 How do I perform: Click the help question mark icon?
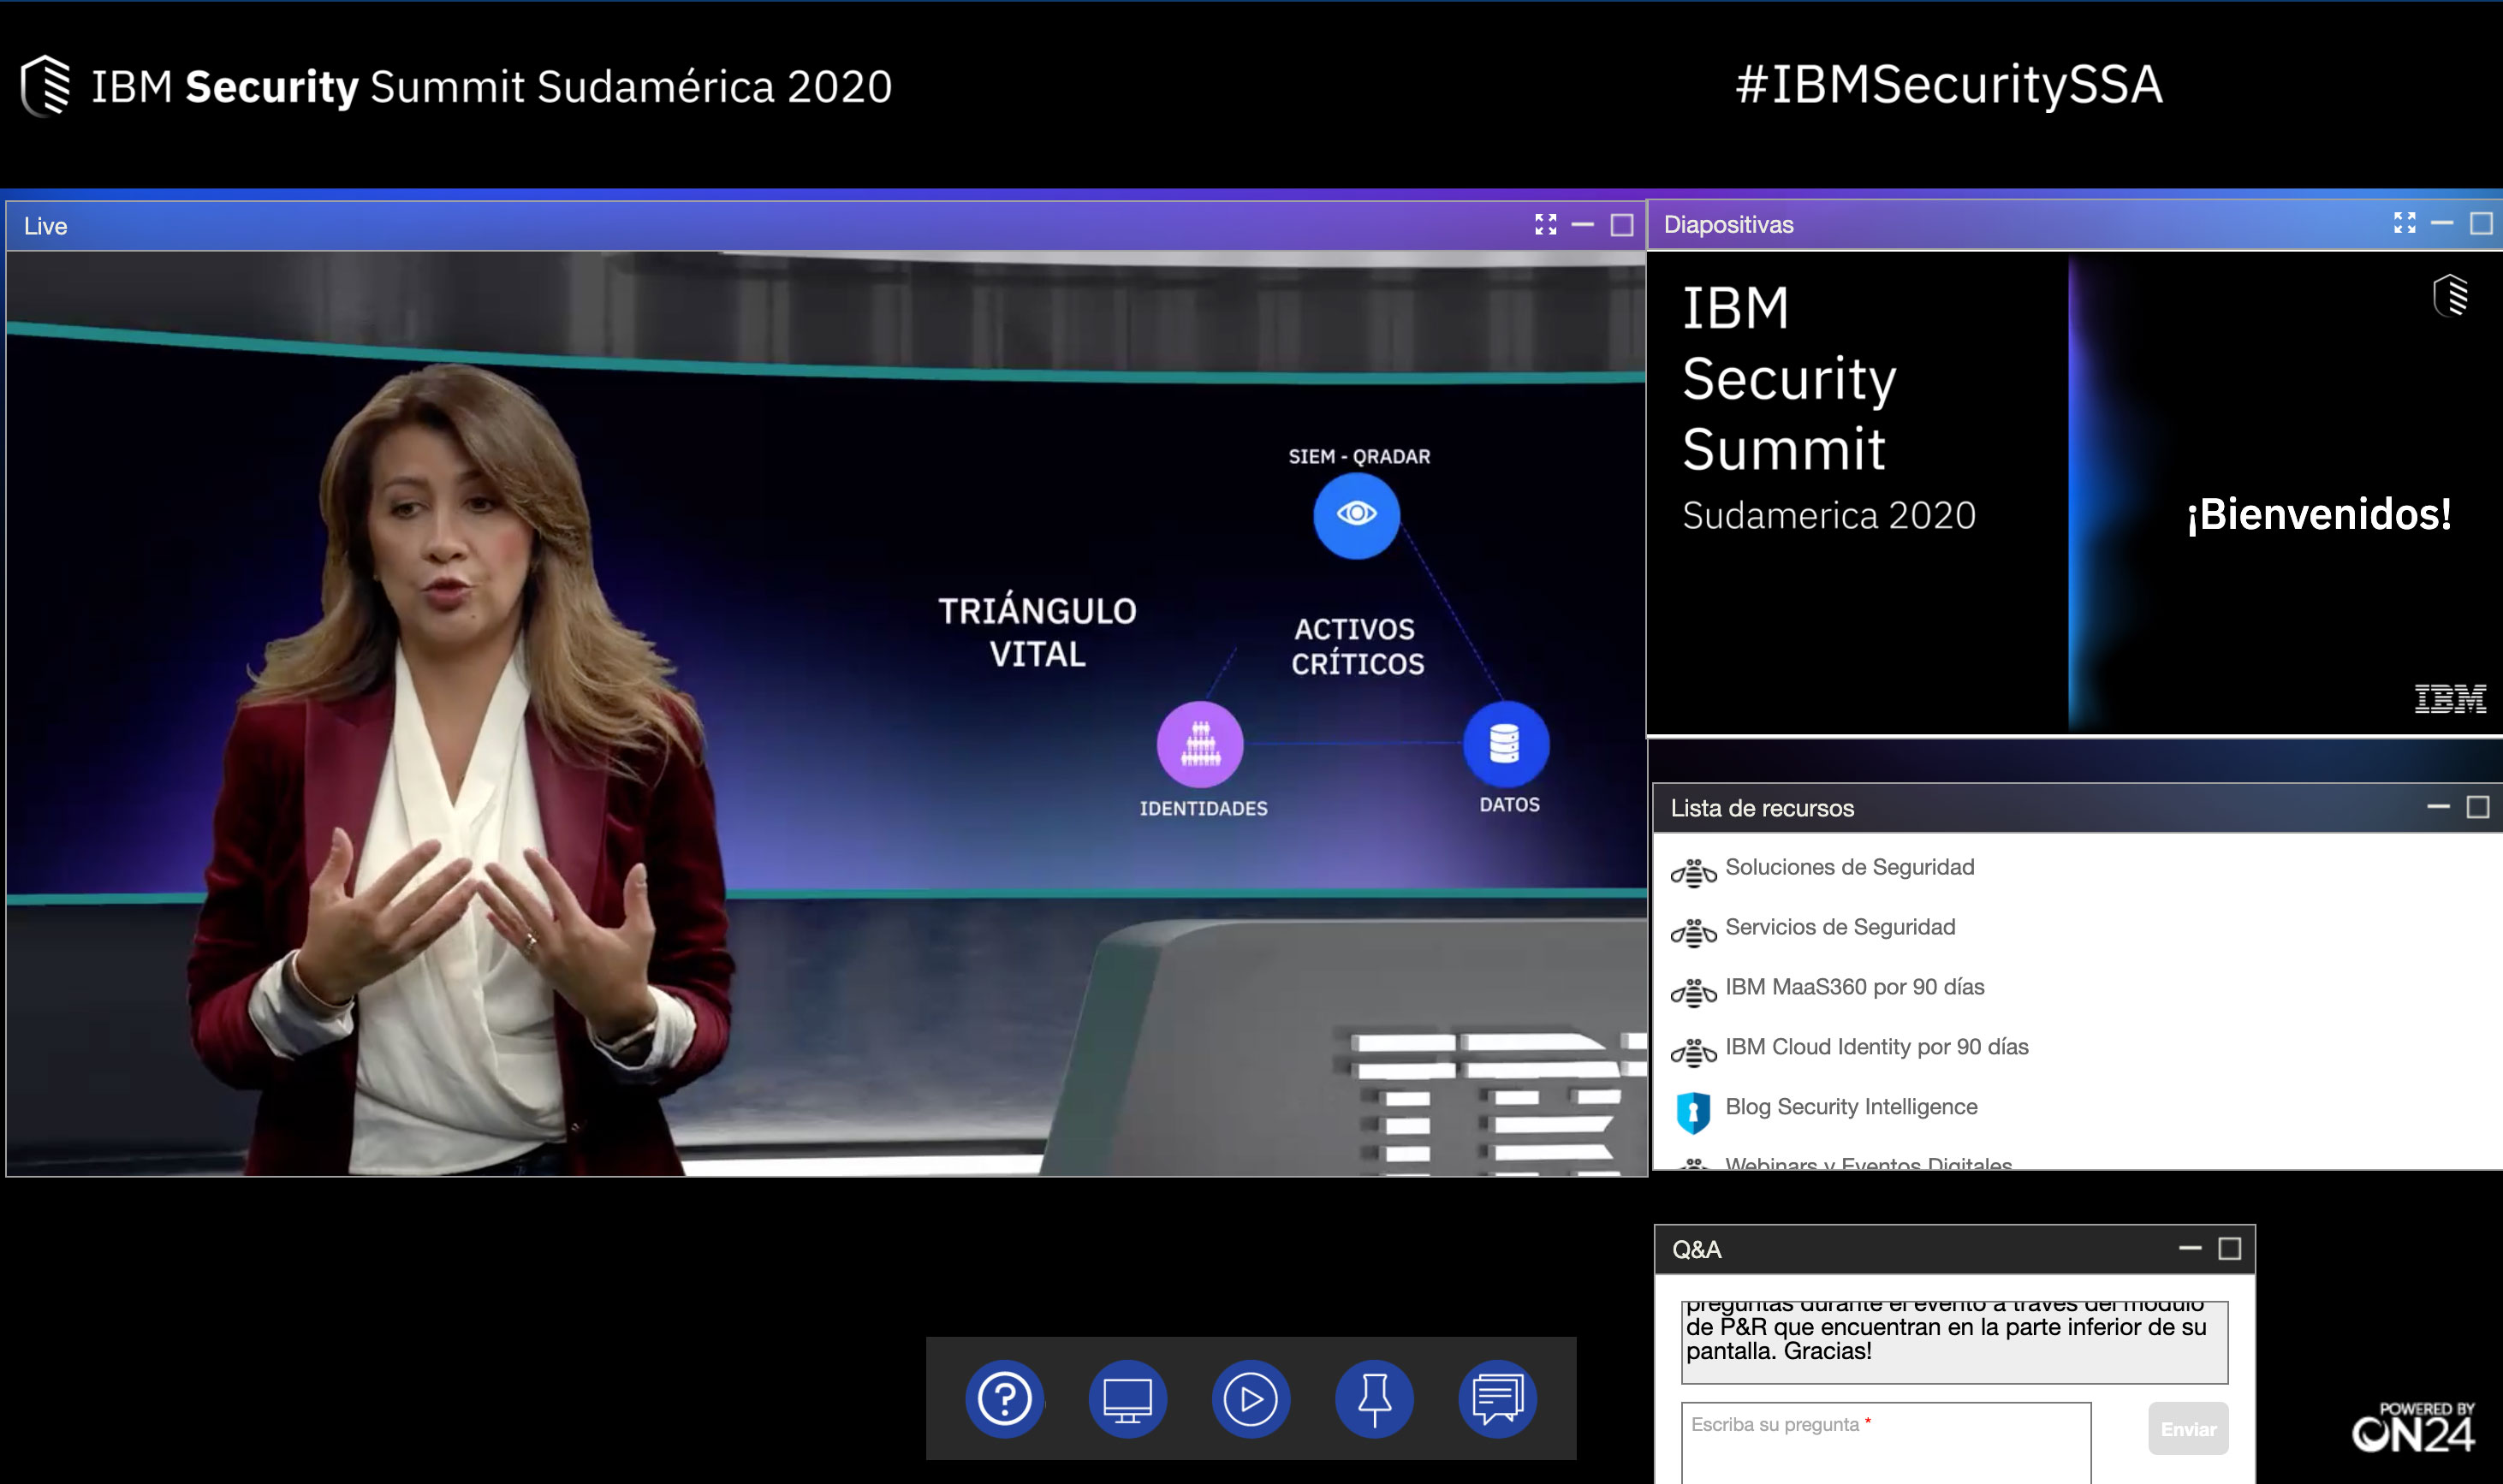pos(1004,1398)
